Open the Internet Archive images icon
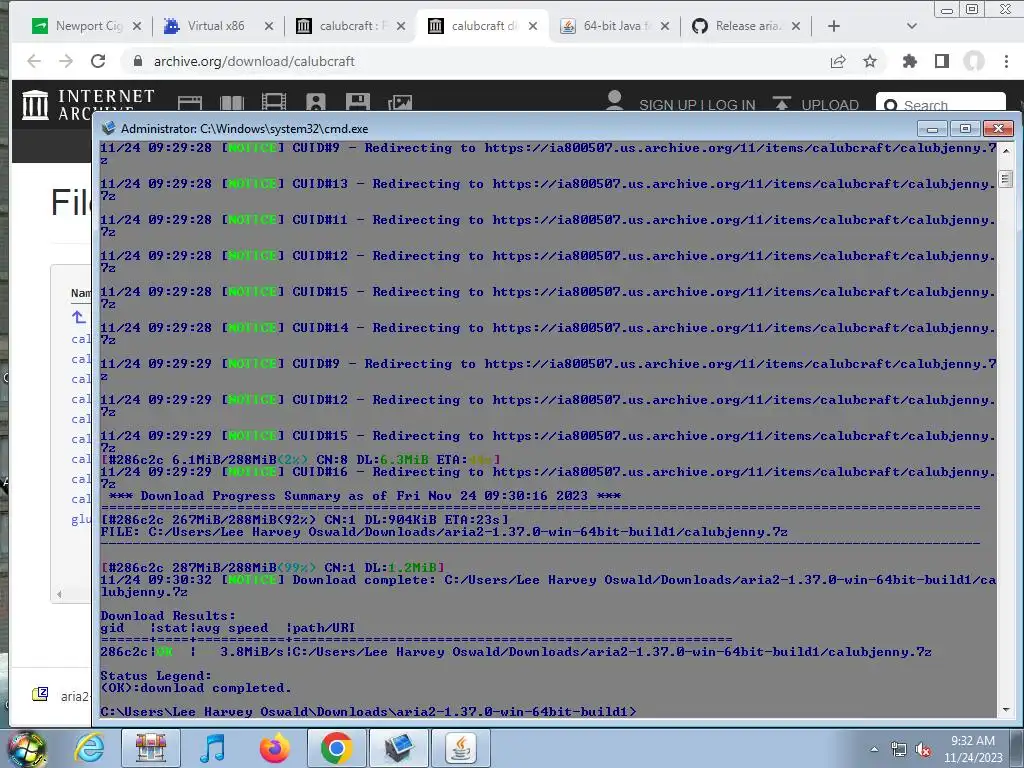This screenshot has height=768, width=1024. [x=400, y=103]
